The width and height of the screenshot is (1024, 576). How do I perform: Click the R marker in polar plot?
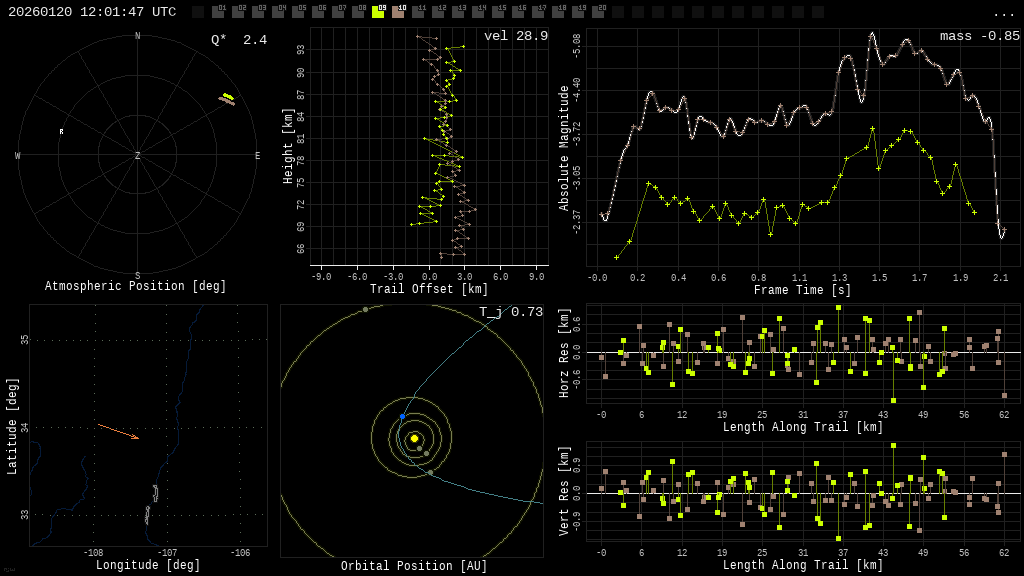click(61, 132)
